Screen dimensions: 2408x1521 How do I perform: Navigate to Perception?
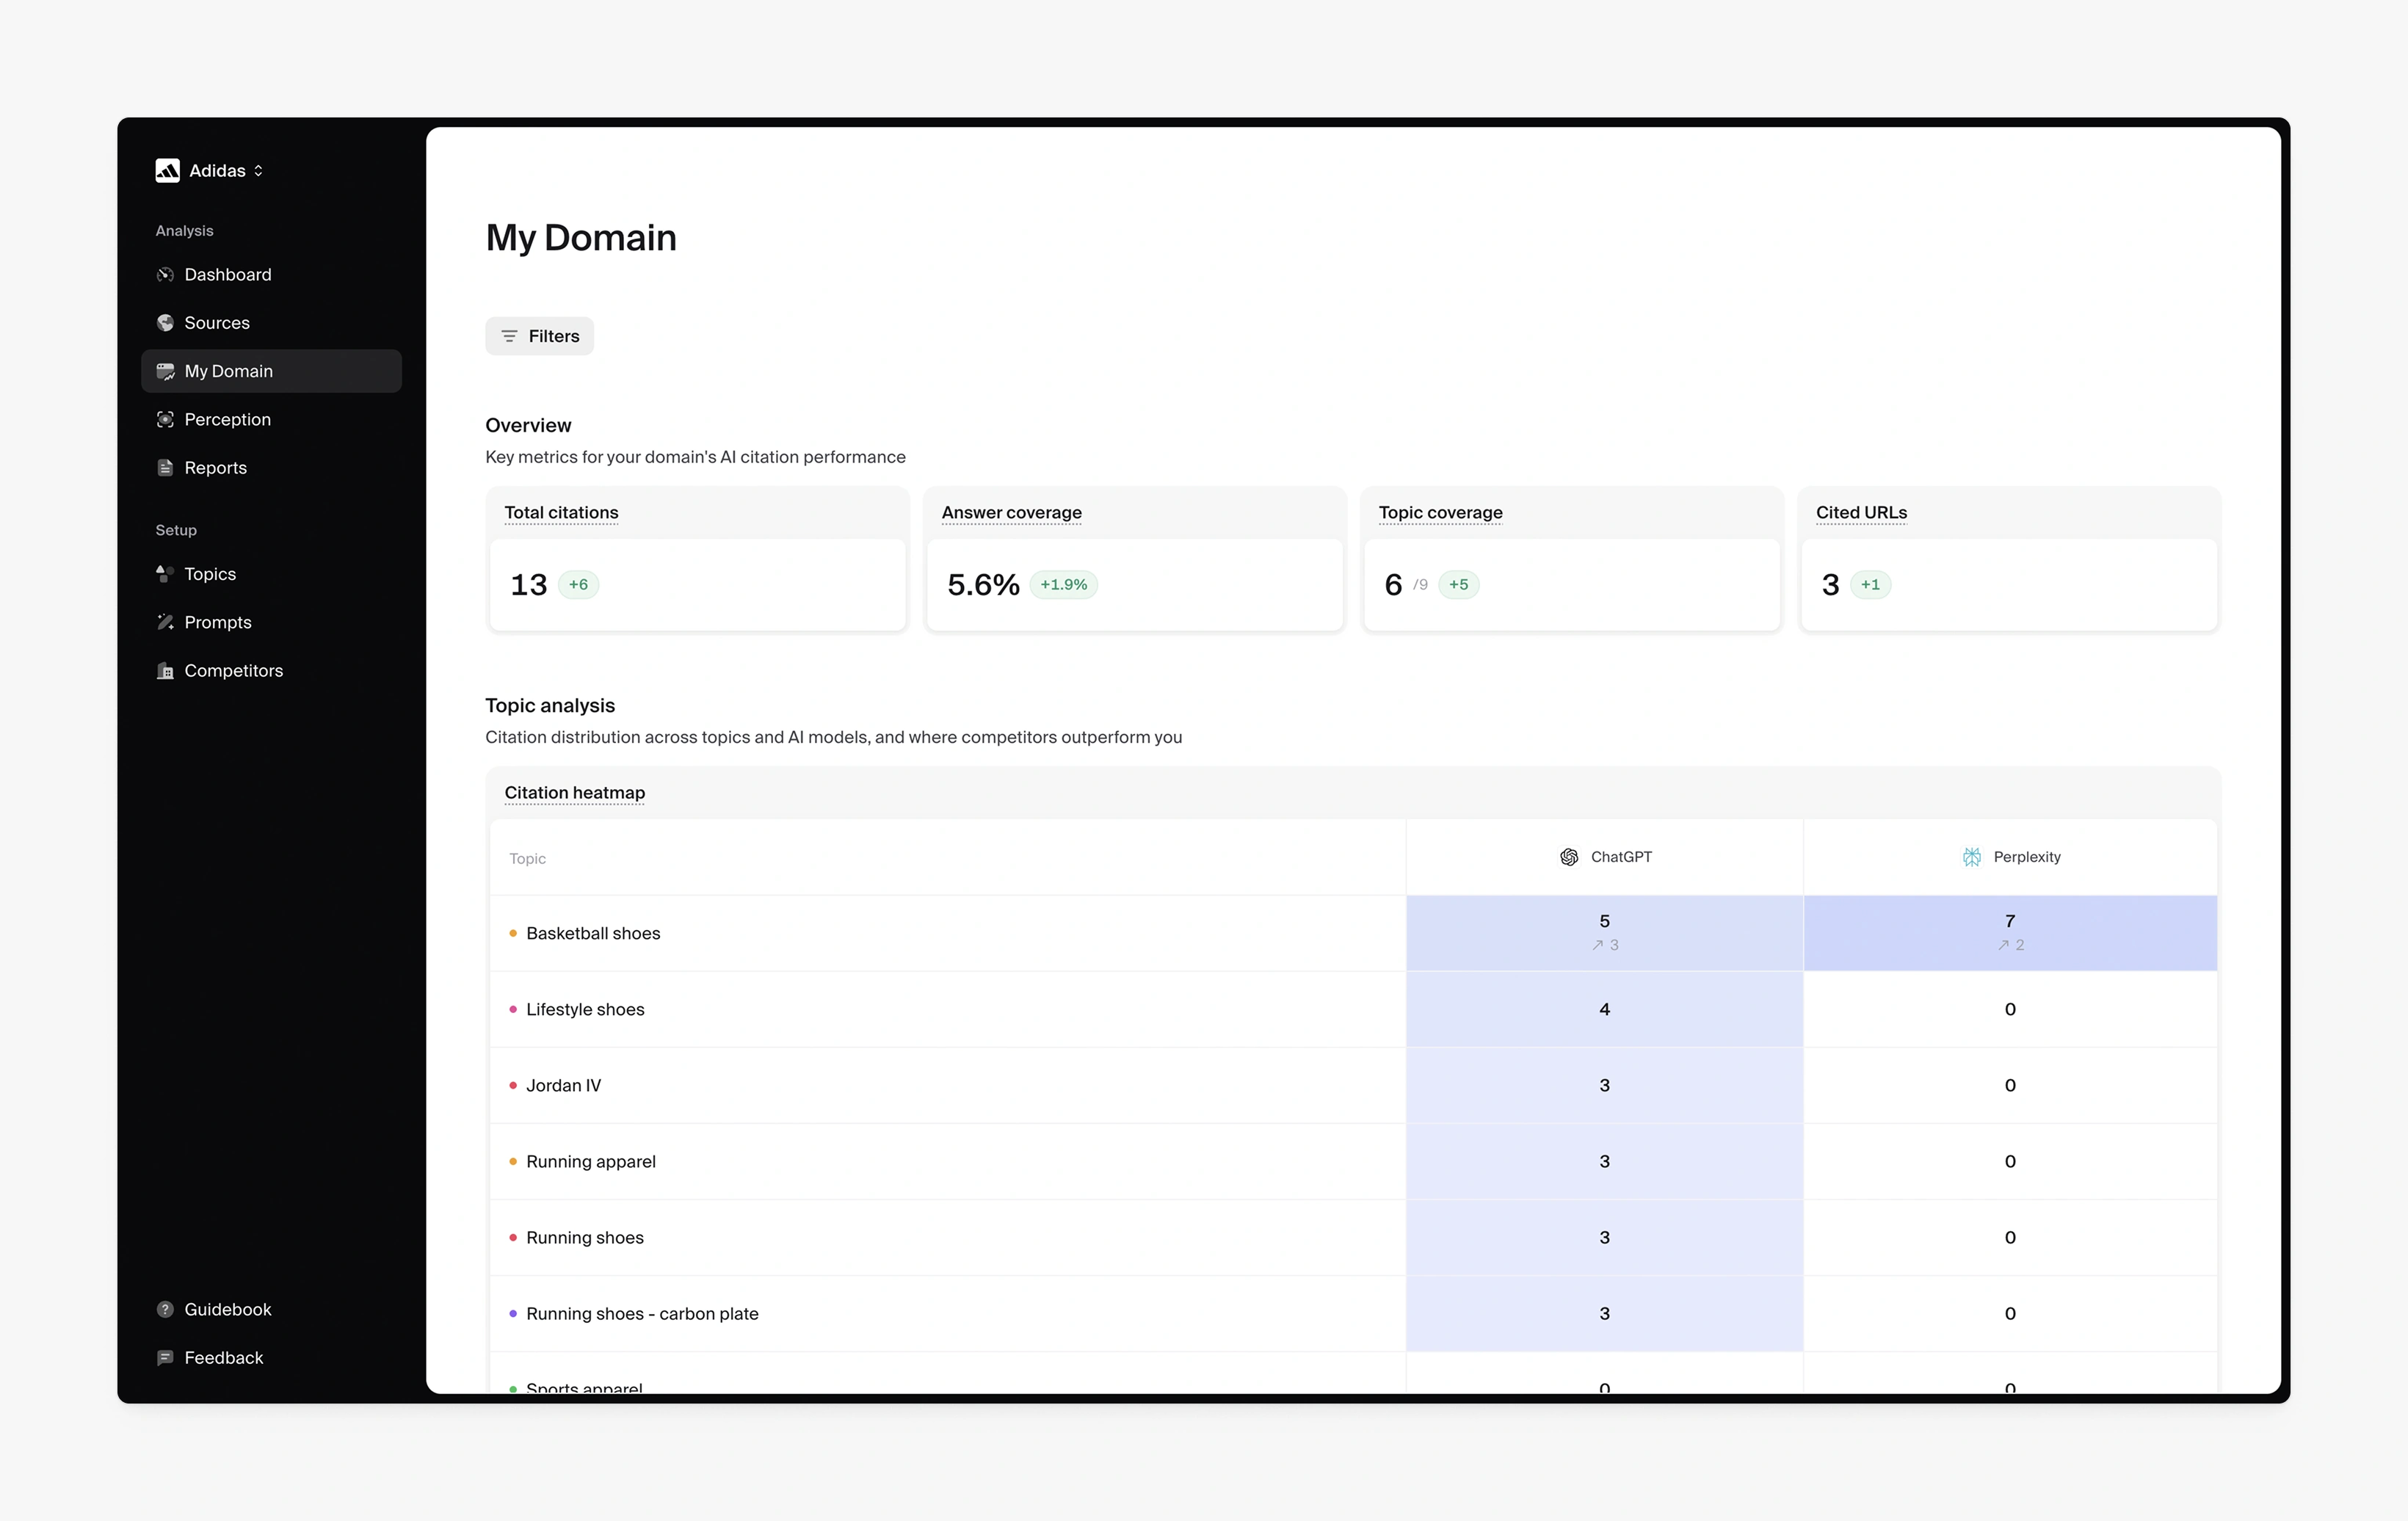272,420
